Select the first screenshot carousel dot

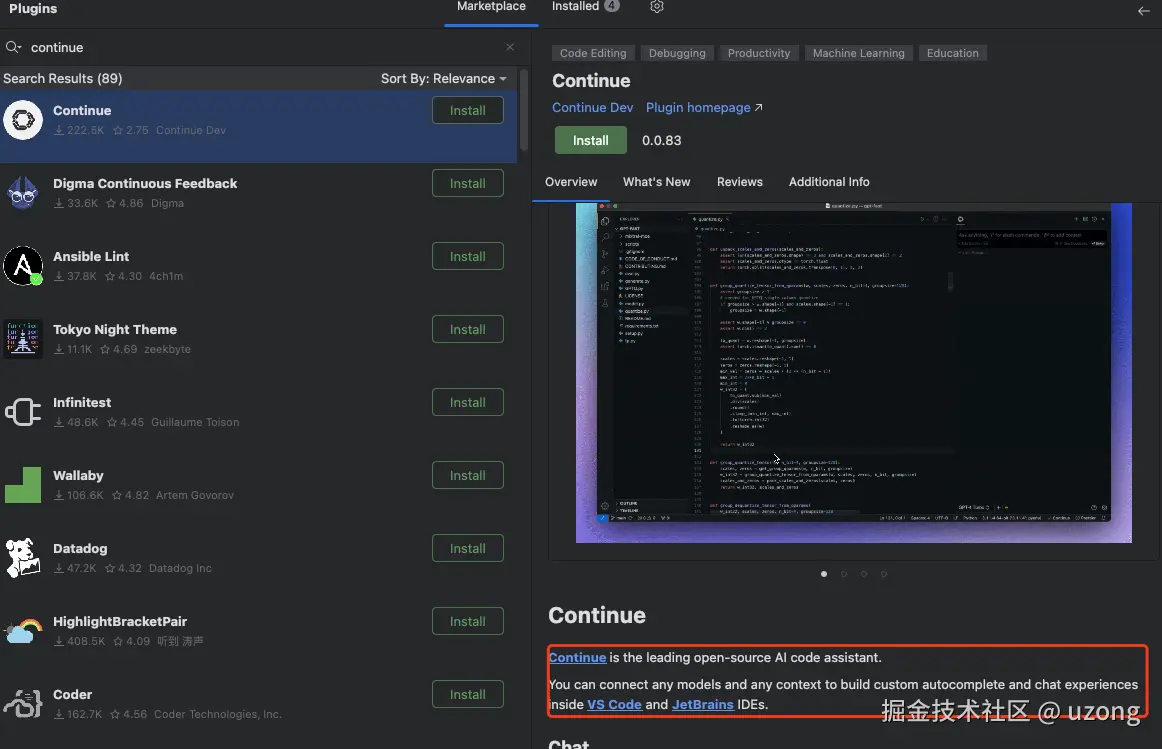point(824,574)
